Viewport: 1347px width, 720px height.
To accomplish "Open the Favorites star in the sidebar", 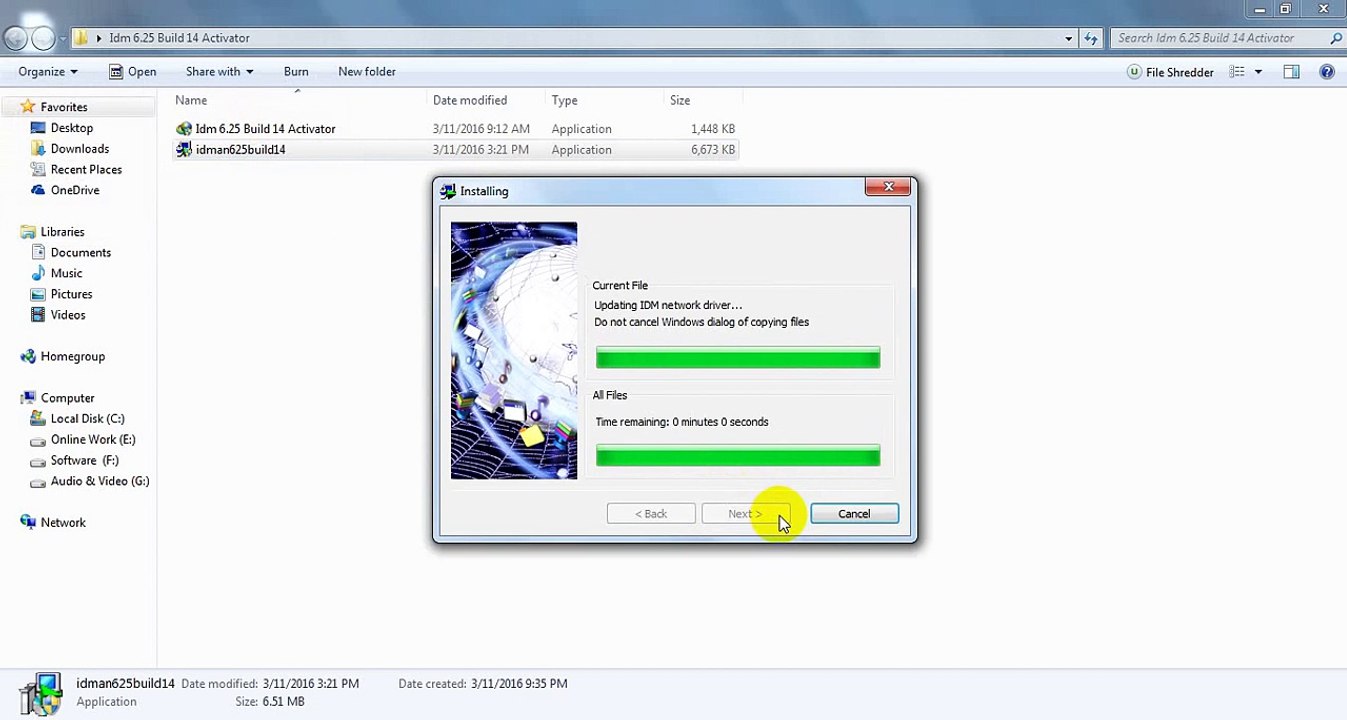I will point(28,107).
